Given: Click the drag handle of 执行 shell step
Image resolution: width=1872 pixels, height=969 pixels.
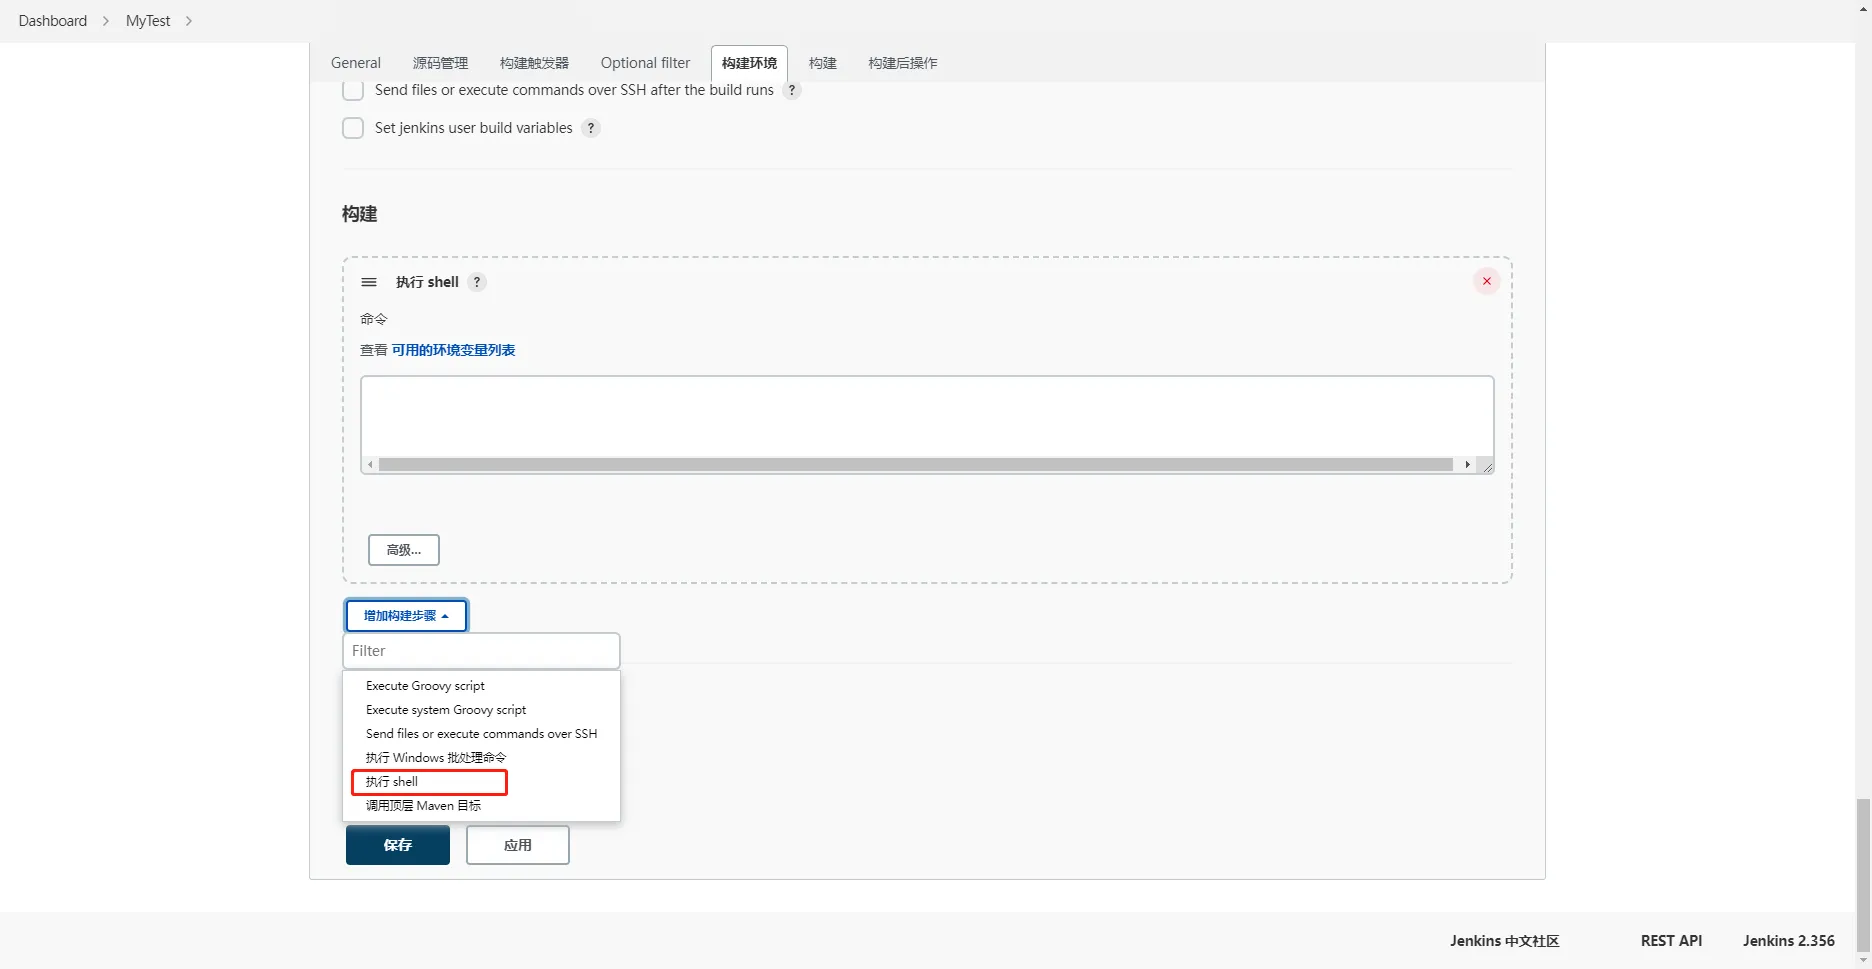Looking at the screenshot, I should [369, 282].
